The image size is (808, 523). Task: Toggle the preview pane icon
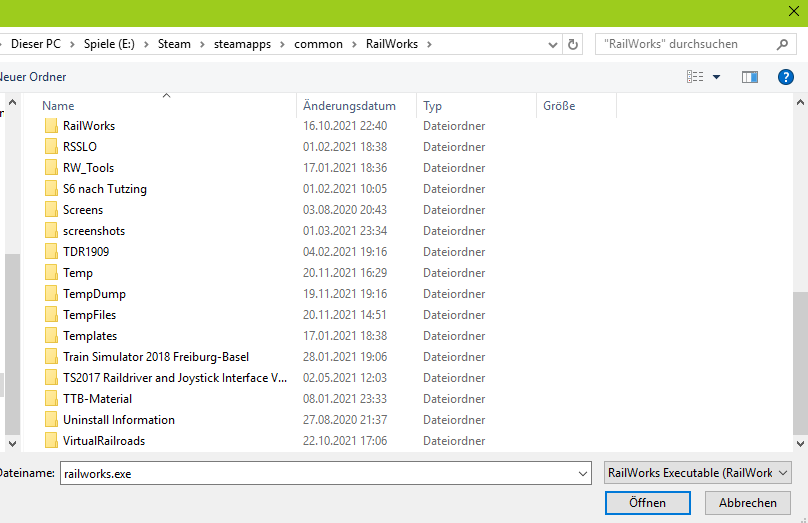(750, 77)
